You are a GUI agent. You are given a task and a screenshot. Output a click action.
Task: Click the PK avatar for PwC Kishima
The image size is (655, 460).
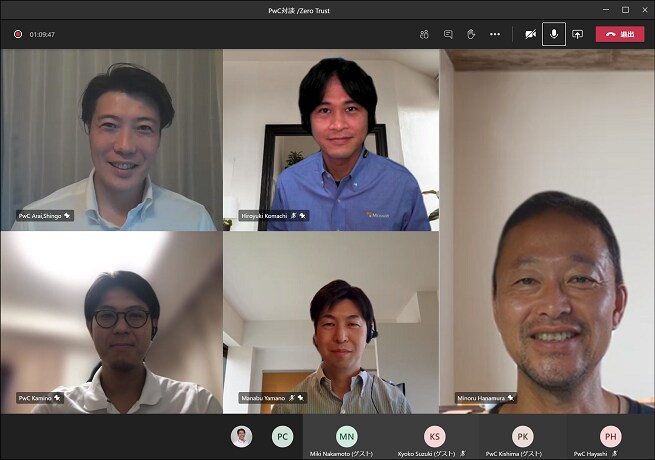(x=522, y=436)
